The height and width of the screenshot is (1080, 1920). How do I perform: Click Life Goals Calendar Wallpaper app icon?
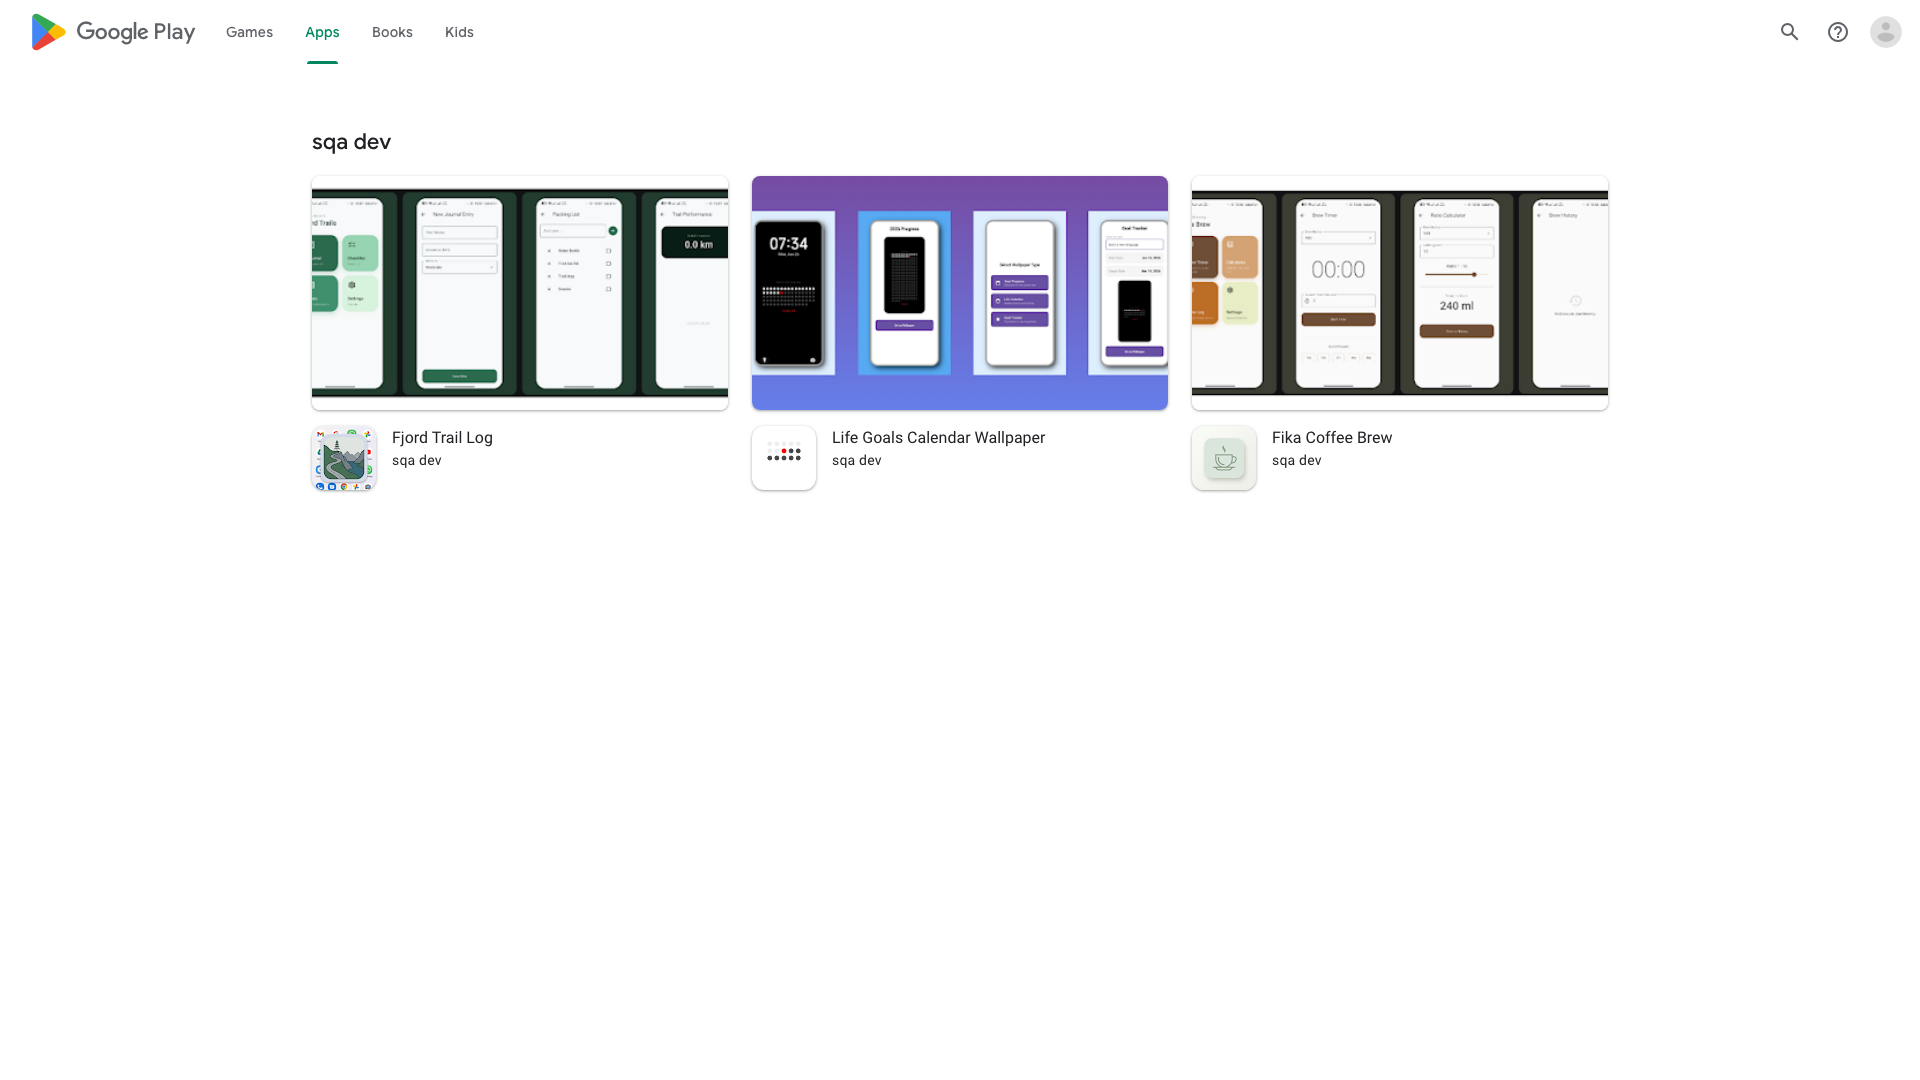coord(784,458)
